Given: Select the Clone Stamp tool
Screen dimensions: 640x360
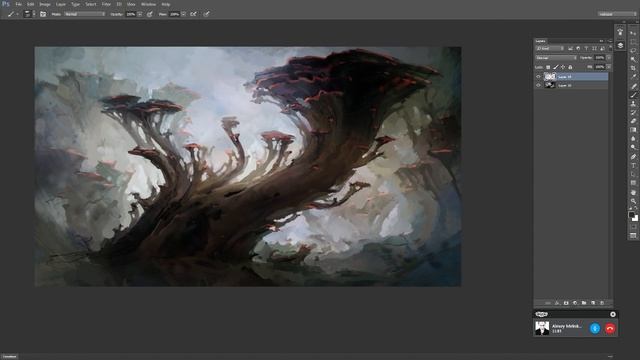Looking at the screenshot, I should (x=633, y=104).
